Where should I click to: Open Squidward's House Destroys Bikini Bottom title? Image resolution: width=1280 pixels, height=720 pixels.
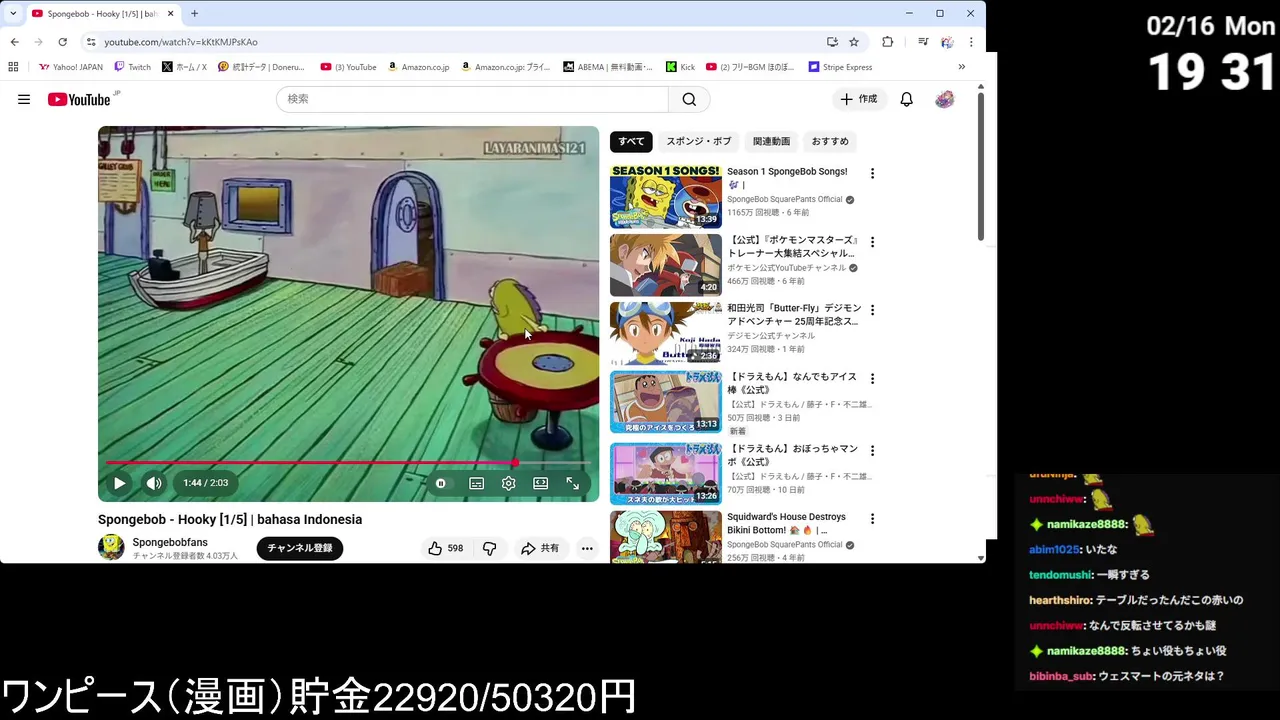tap(786, 523)
